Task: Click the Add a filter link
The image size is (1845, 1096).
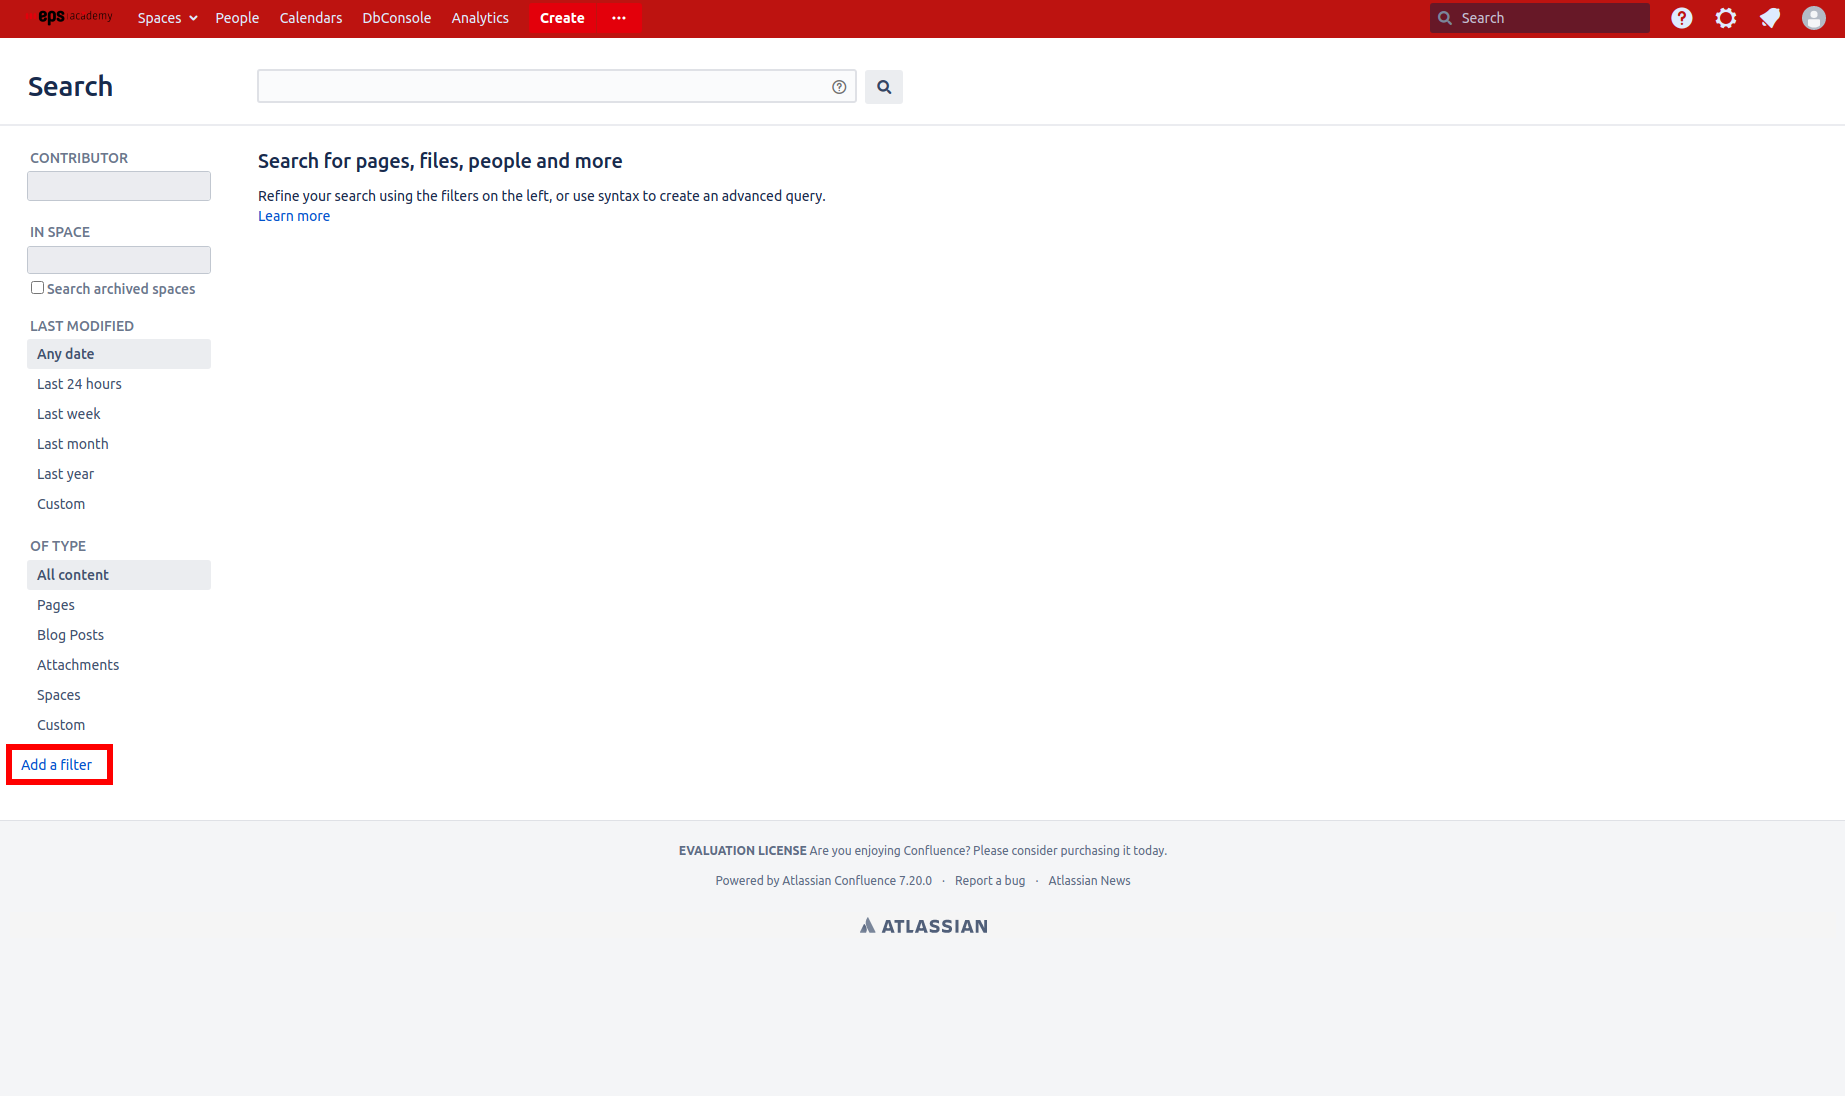Action: click(x=57, y=765)
